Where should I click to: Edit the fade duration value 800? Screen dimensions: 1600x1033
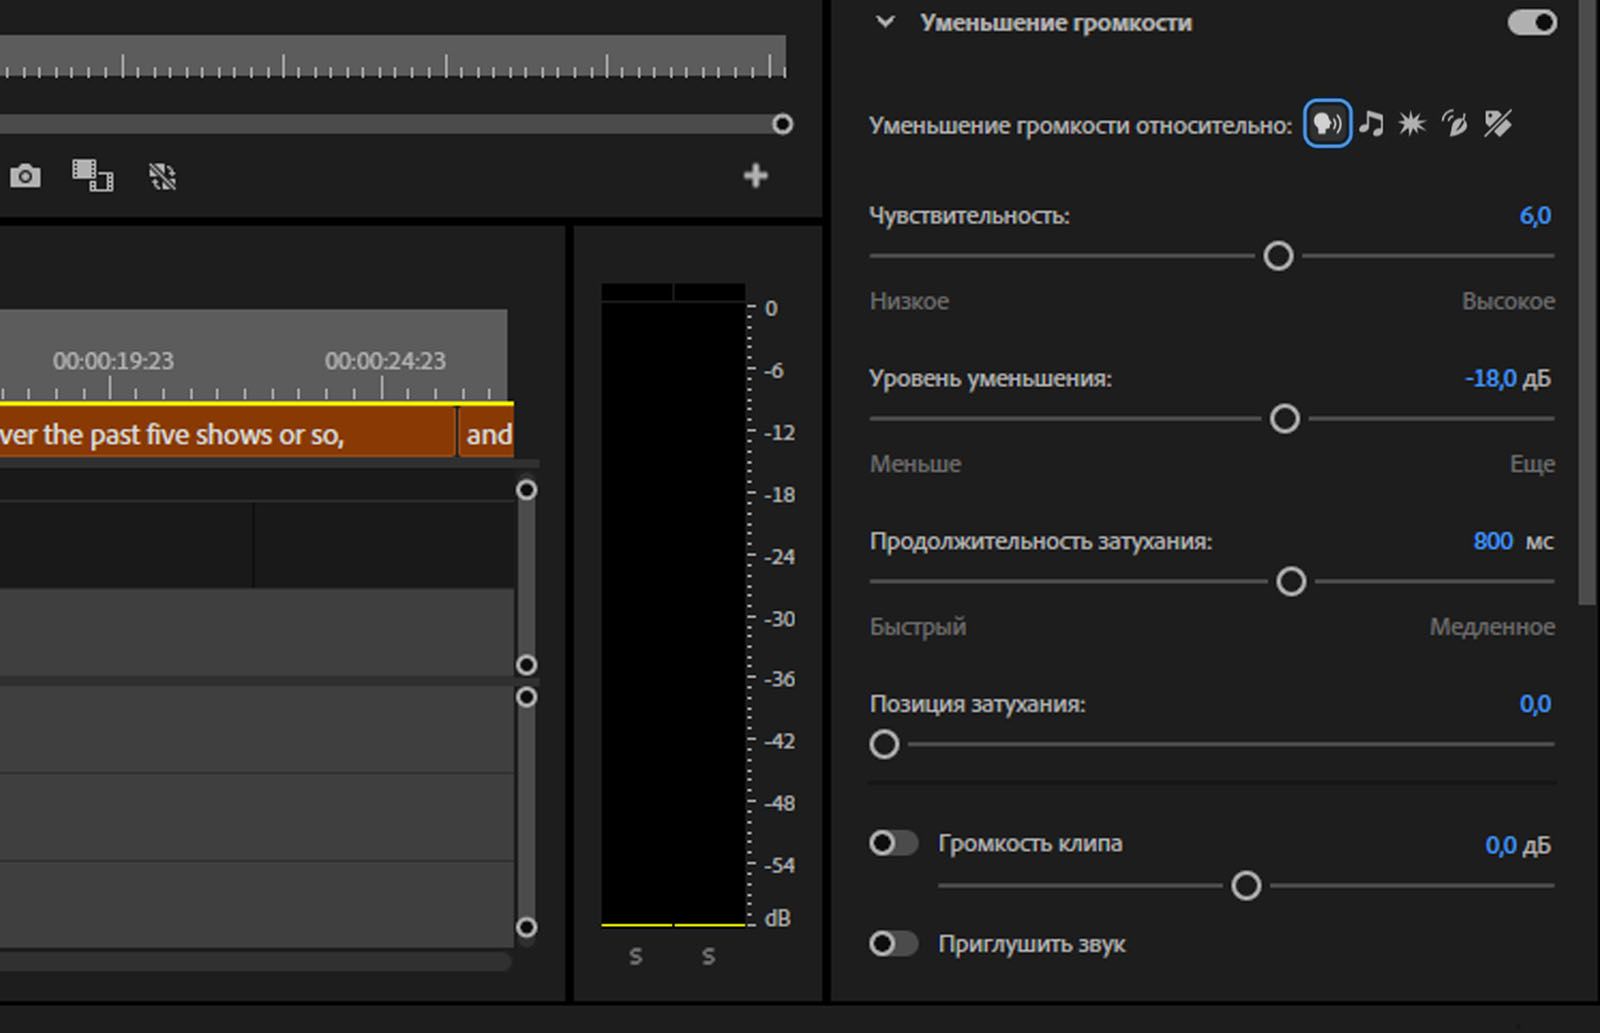coord(1493,541)
